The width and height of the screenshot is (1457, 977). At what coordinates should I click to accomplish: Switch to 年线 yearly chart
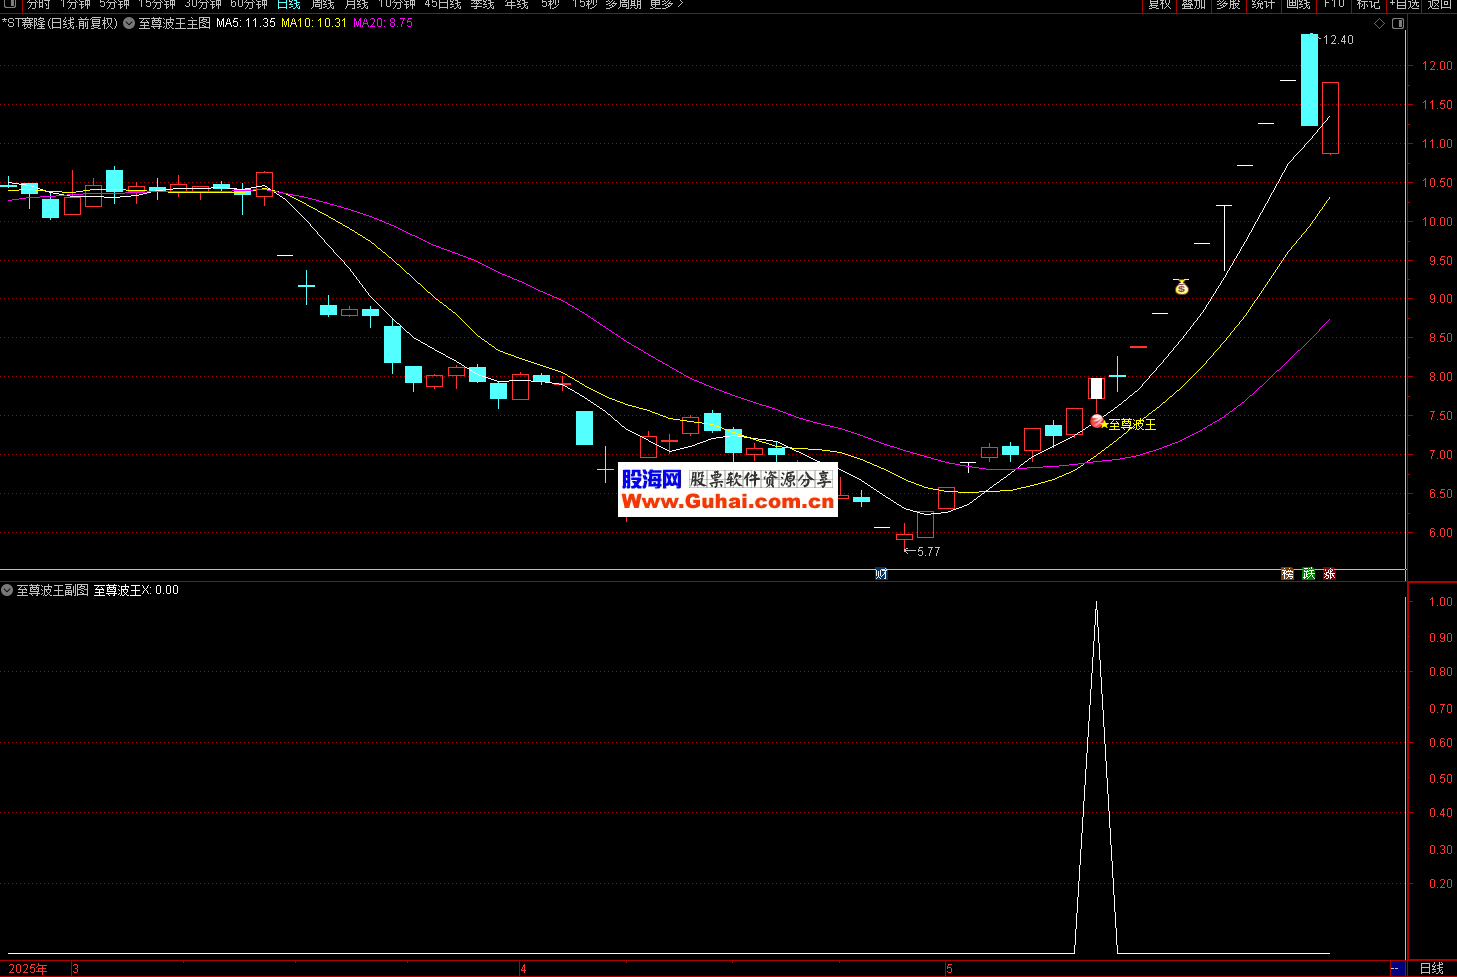click(x=516, y=5)
